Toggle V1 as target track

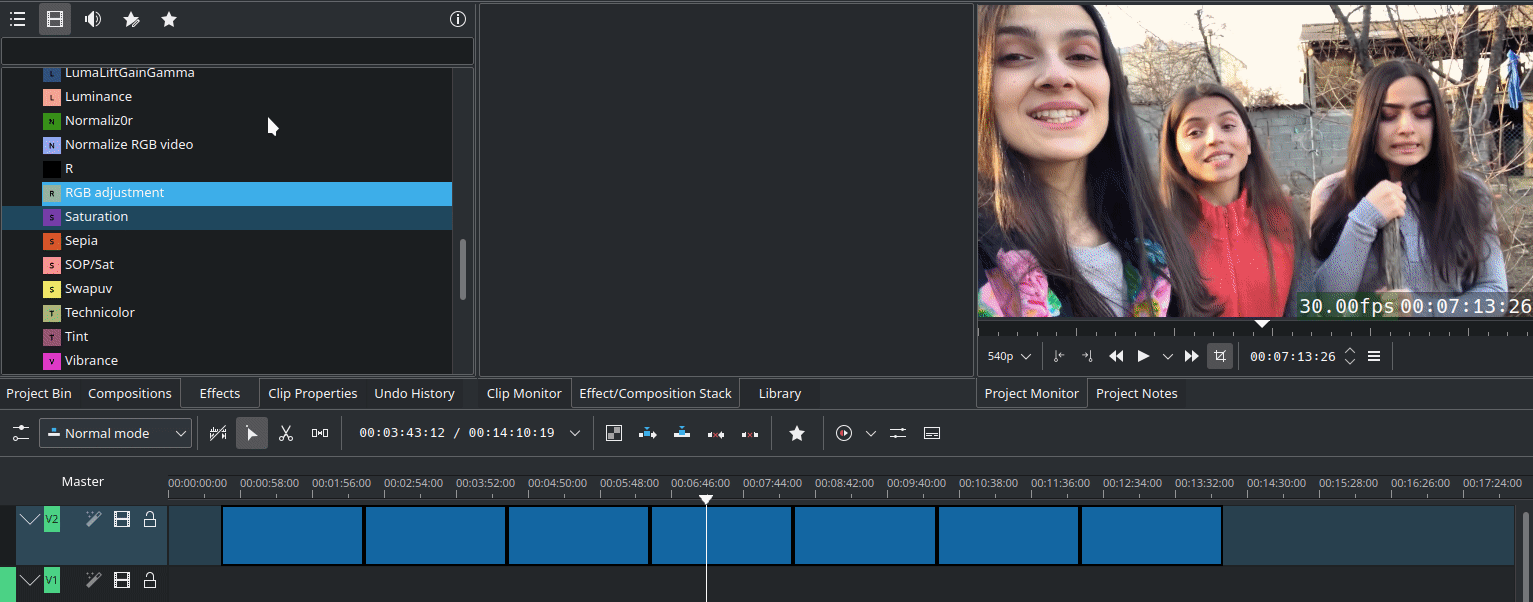(x=52, y=580)
